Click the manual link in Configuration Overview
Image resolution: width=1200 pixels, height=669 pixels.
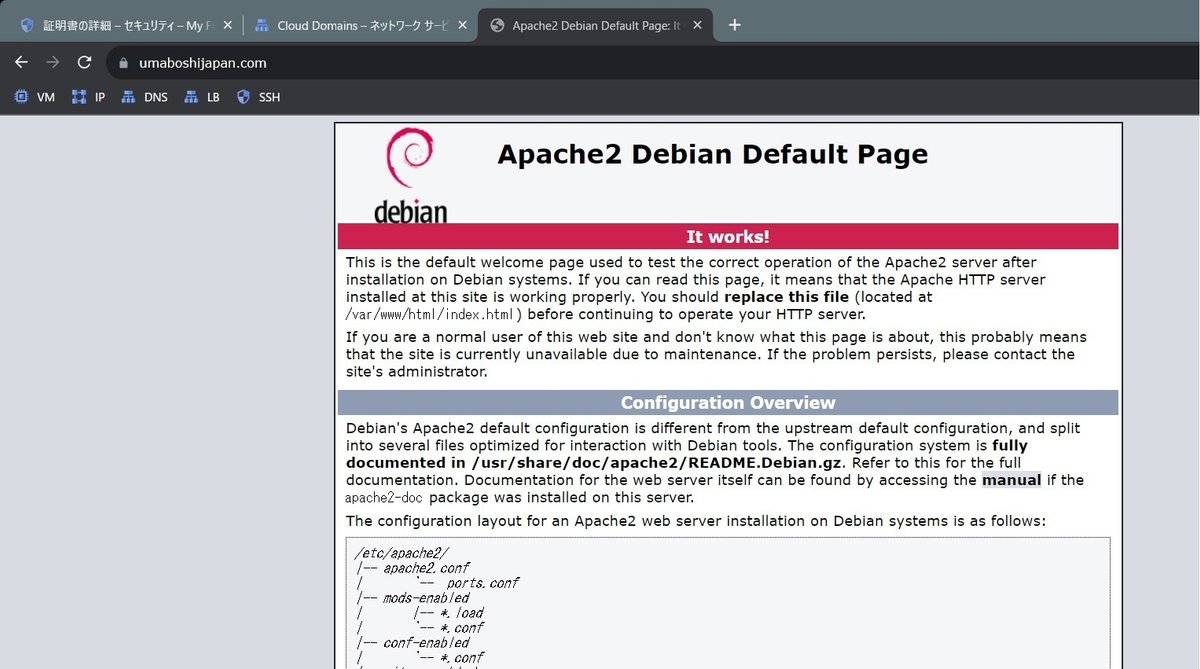coord(1011,480)
